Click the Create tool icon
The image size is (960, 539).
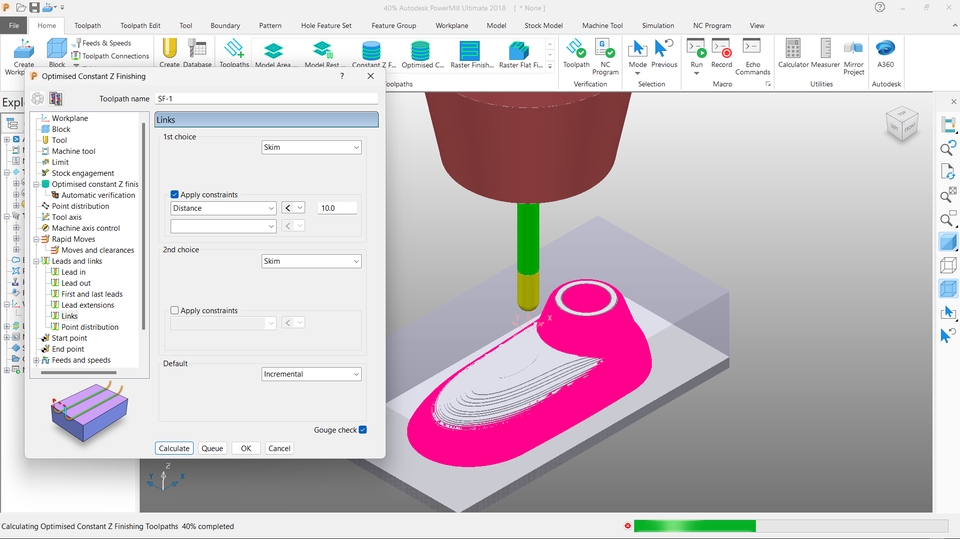pos(170,52)
